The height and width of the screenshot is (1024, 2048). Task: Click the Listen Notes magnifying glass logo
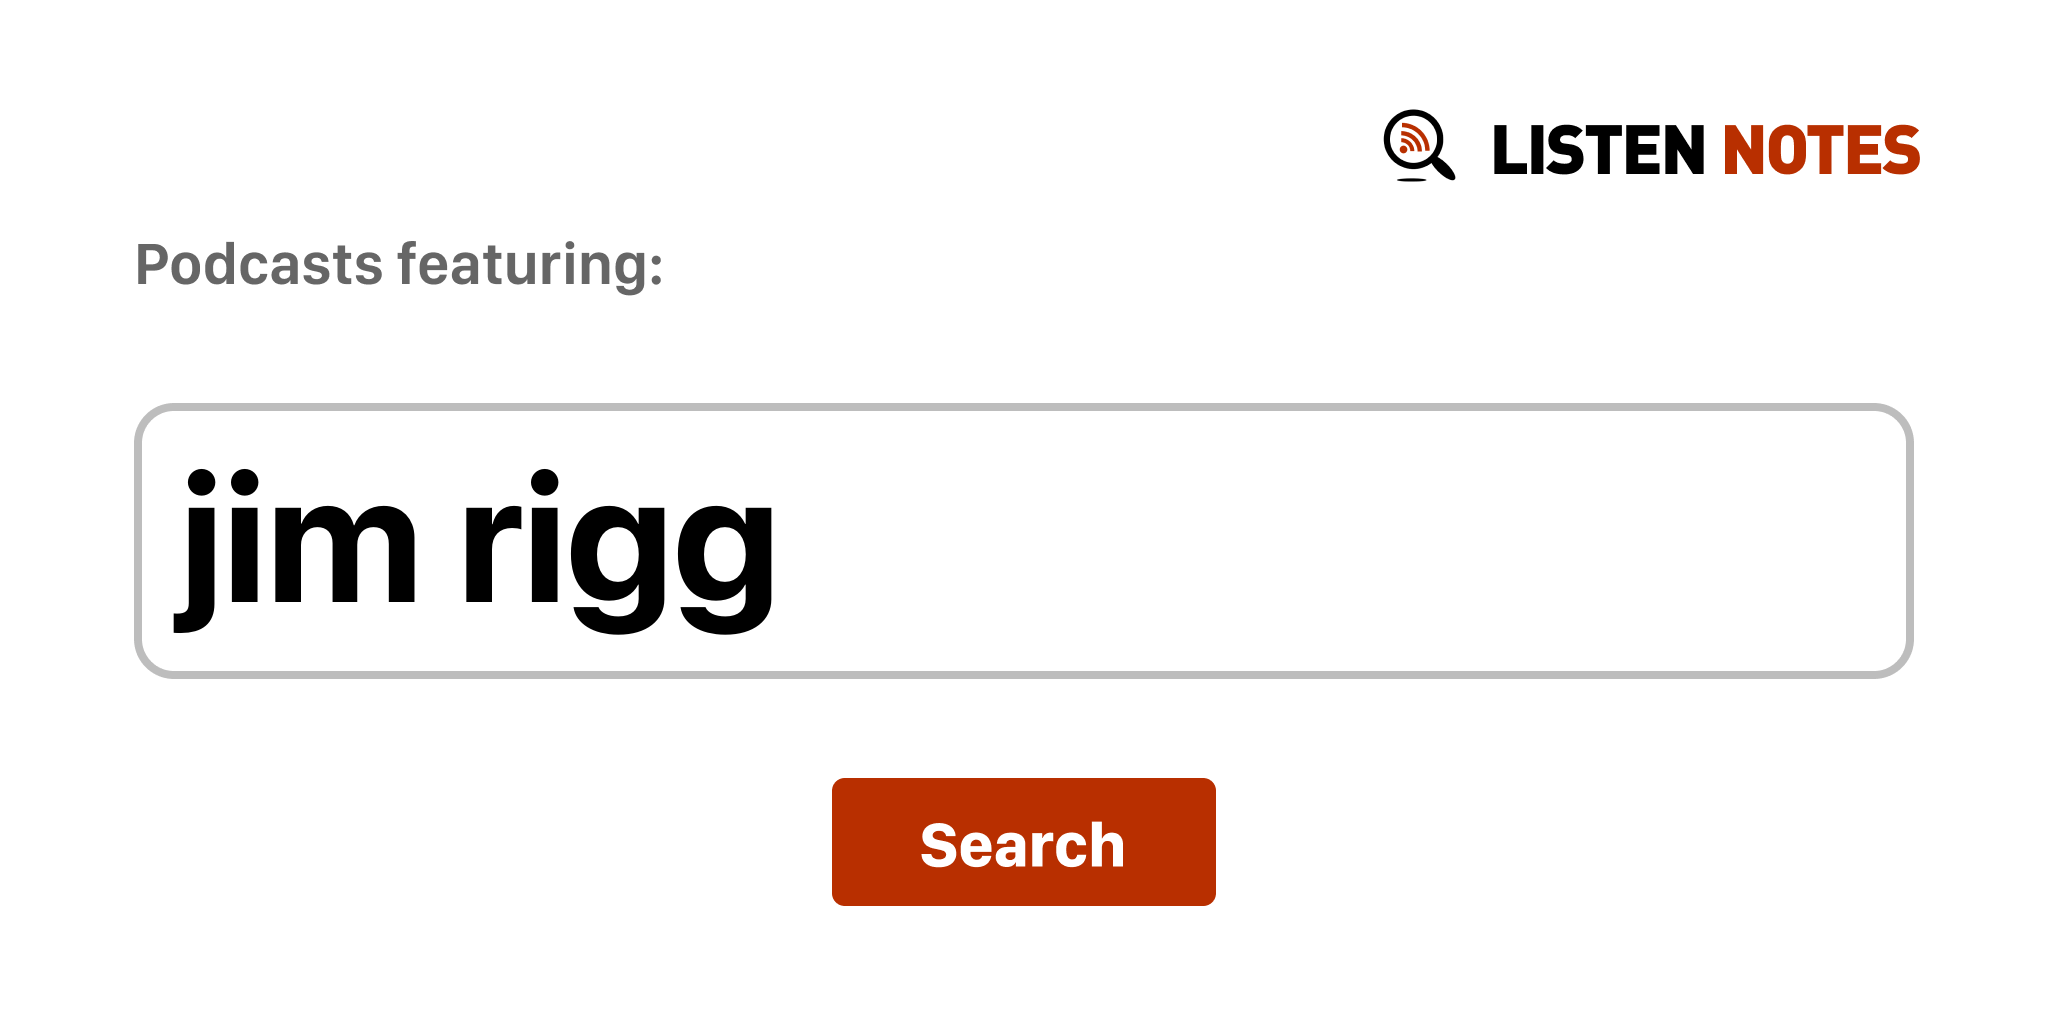[1419, 146]
